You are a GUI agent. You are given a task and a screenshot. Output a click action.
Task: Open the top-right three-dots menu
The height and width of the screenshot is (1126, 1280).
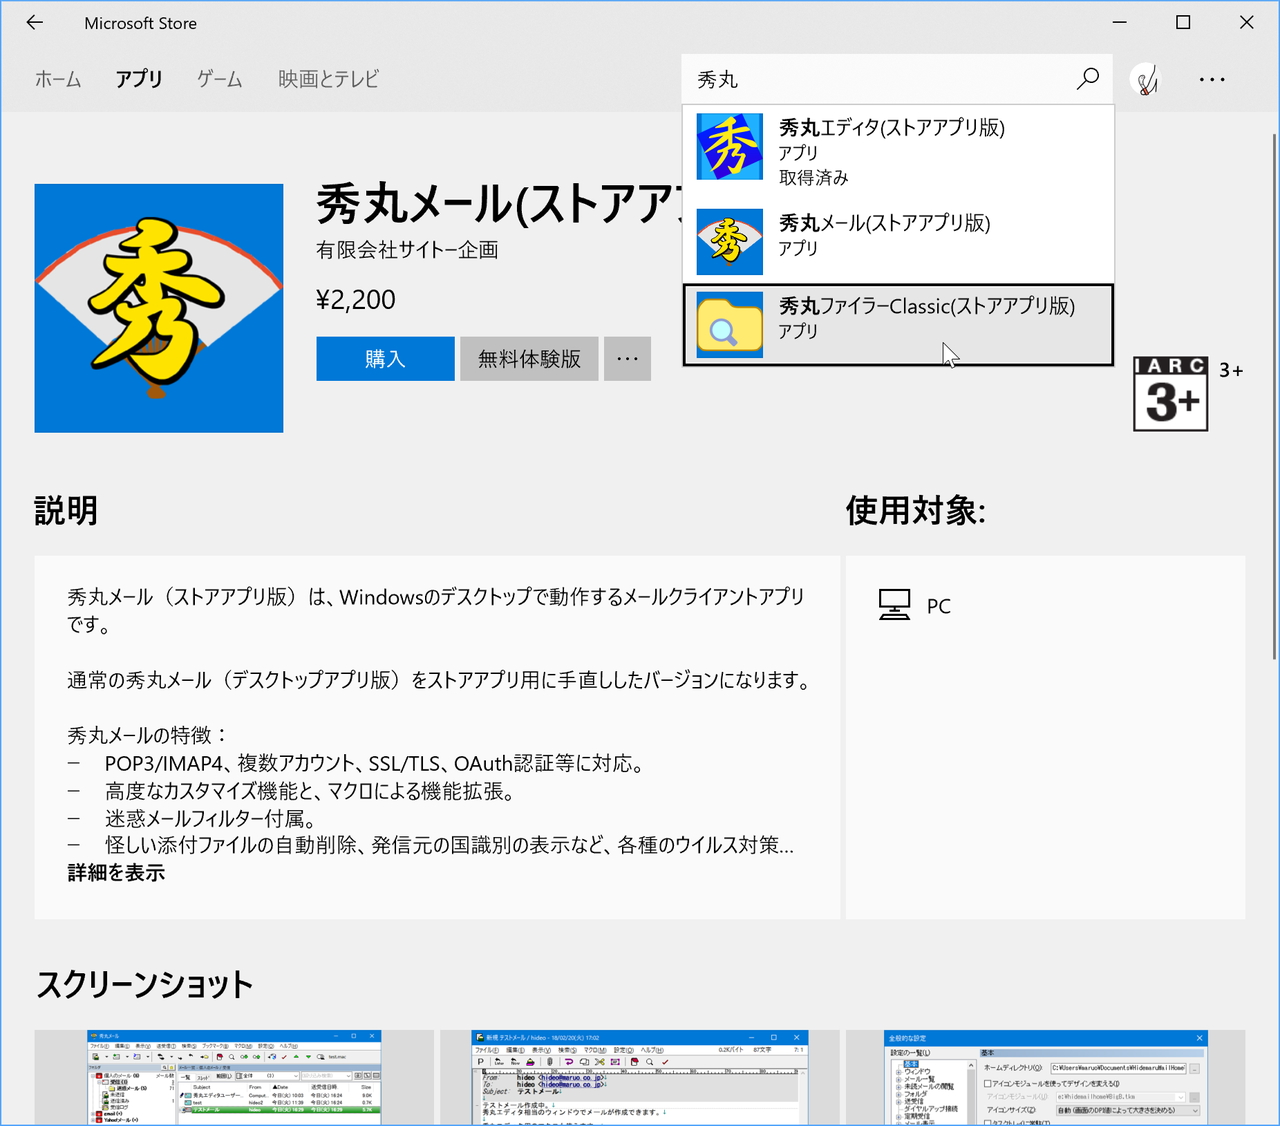(1212, 79)
